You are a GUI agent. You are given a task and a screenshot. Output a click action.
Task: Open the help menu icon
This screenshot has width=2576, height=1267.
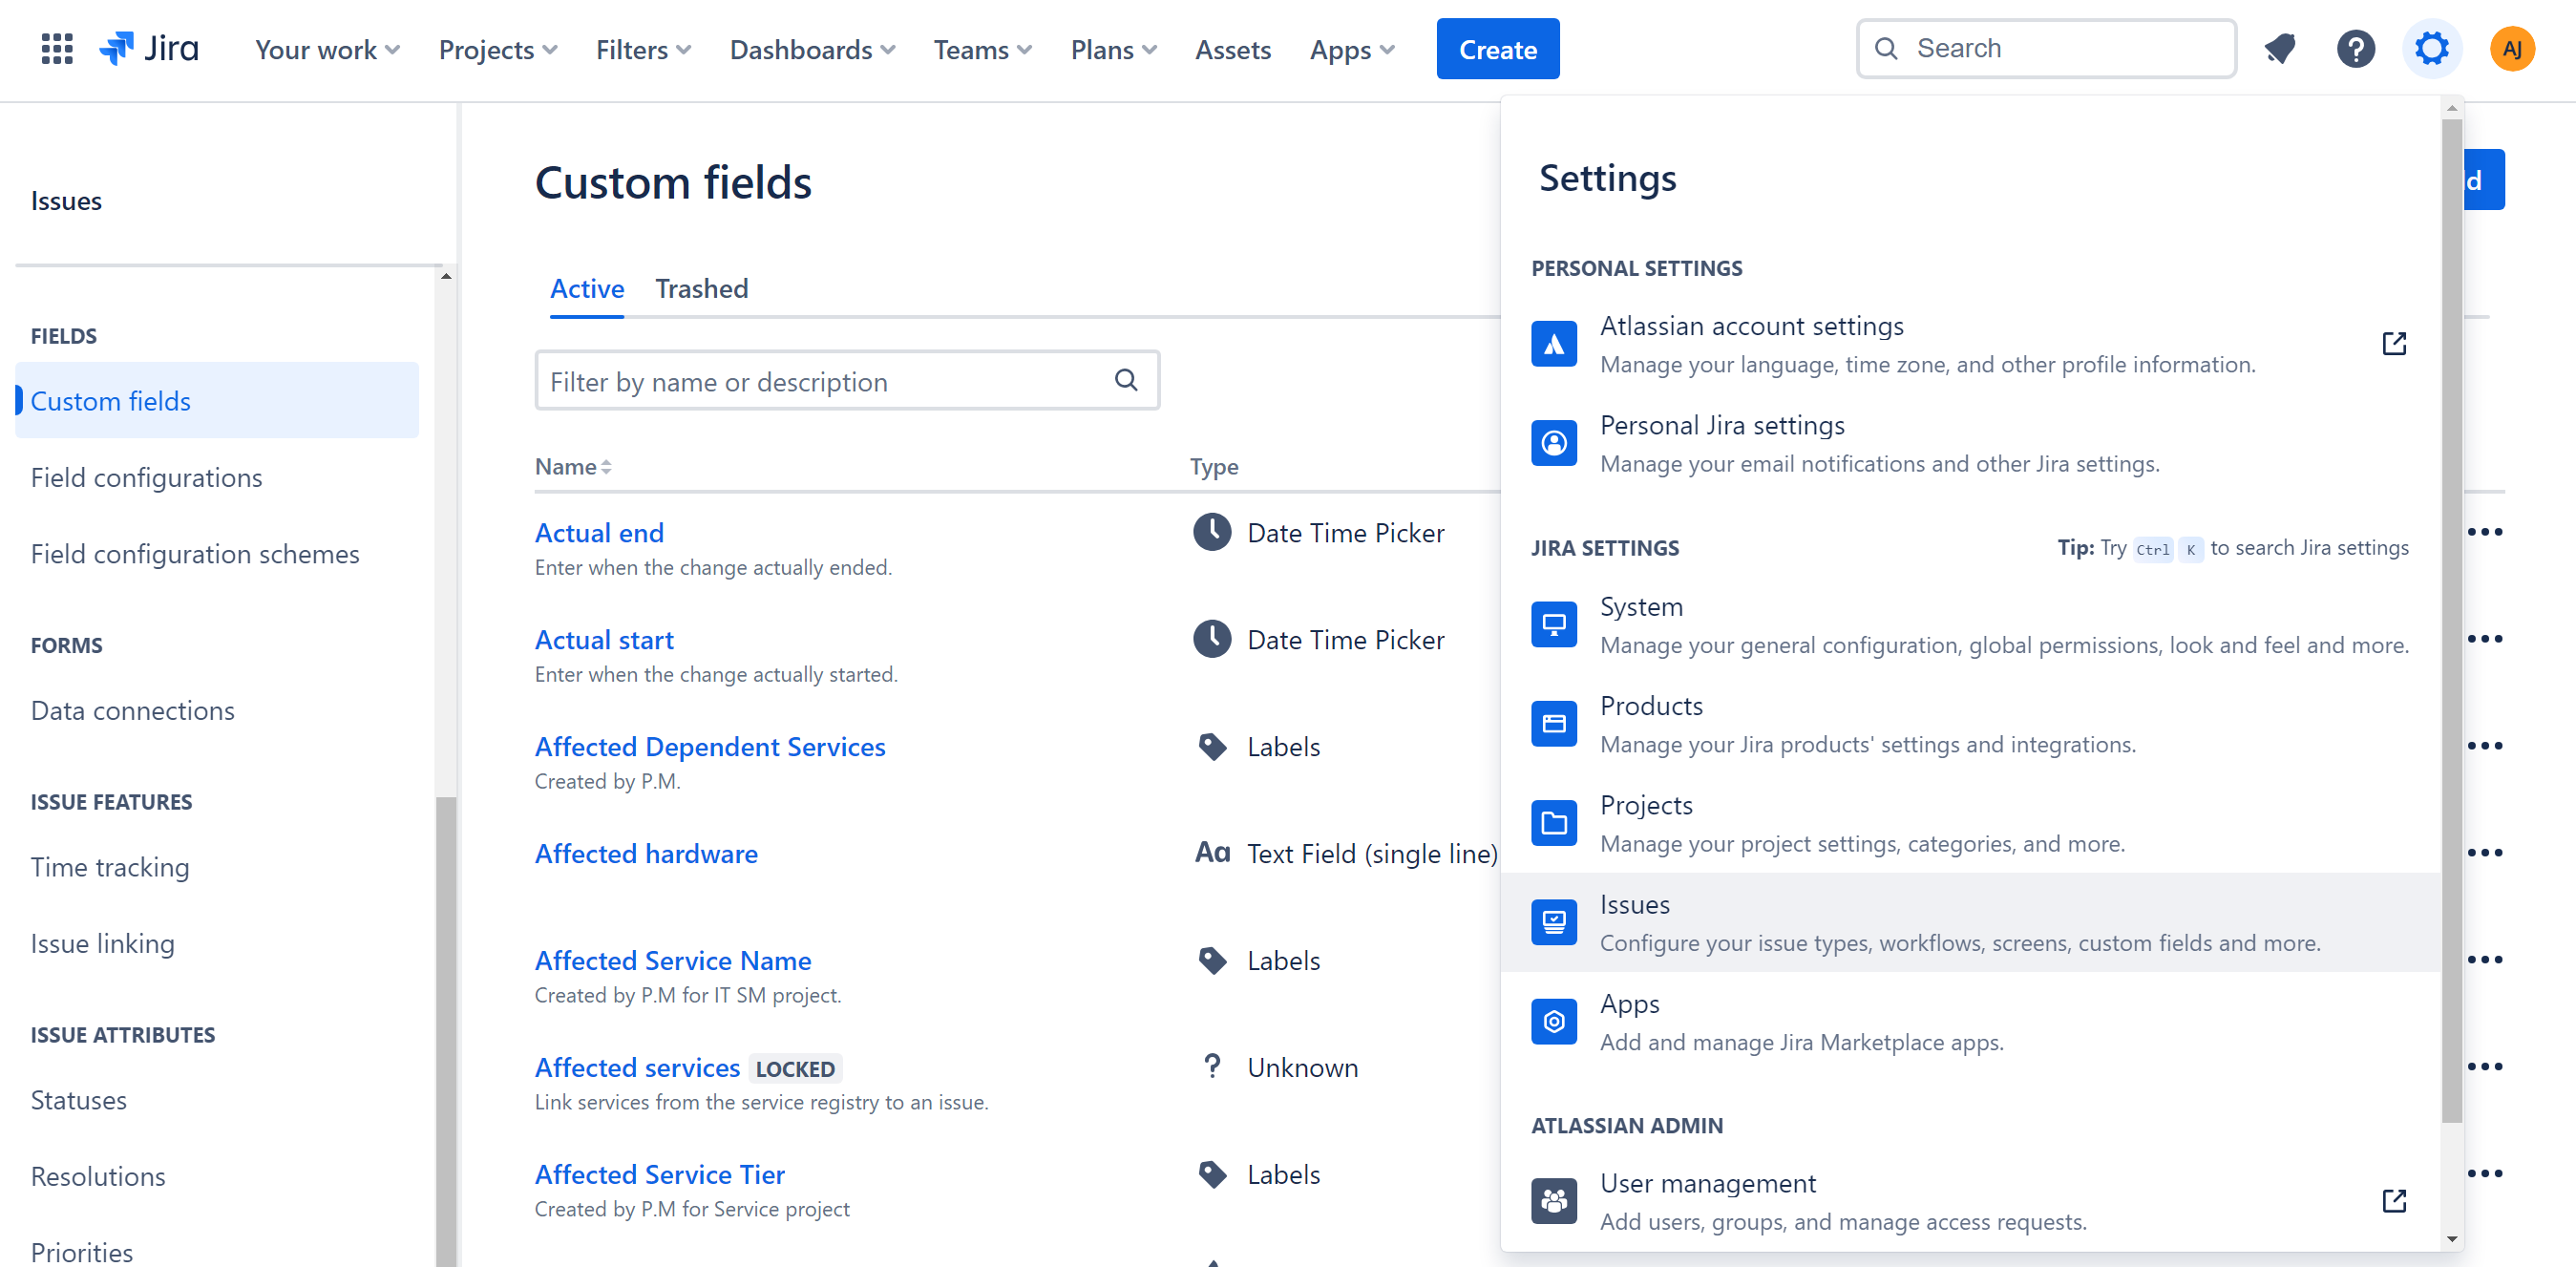(2356, 48)
